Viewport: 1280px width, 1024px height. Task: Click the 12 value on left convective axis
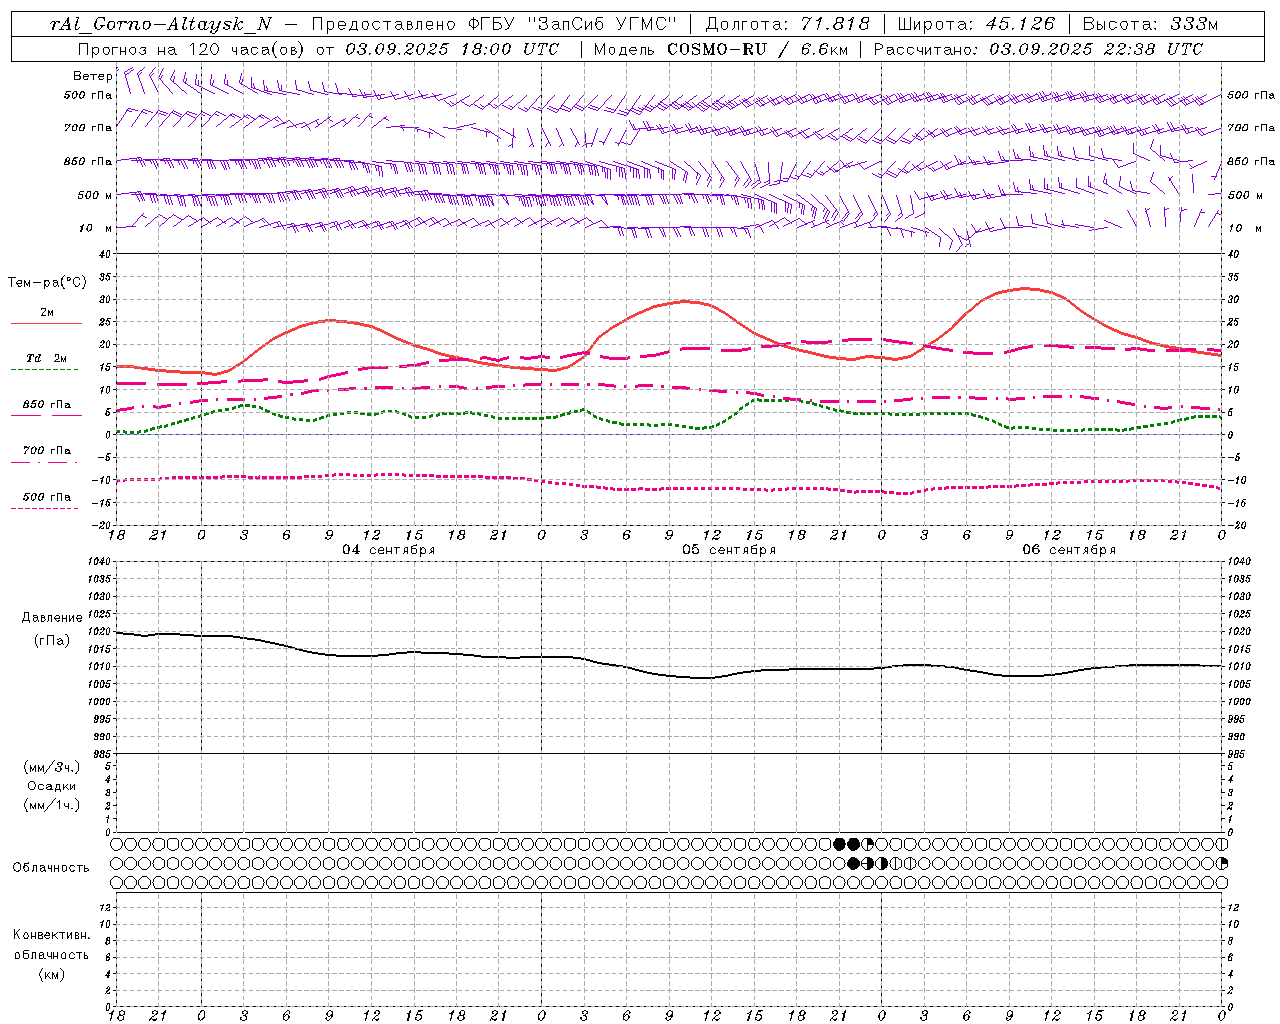[106, 907]
